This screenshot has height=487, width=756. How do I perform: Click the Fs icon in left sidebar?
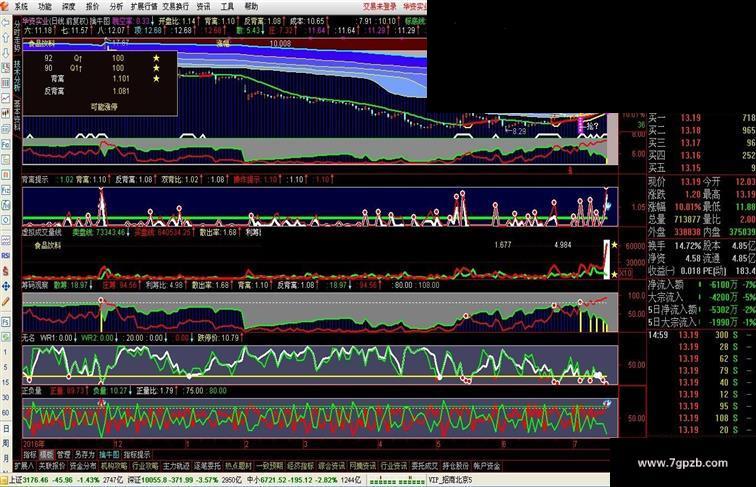[x=5, y=322]
